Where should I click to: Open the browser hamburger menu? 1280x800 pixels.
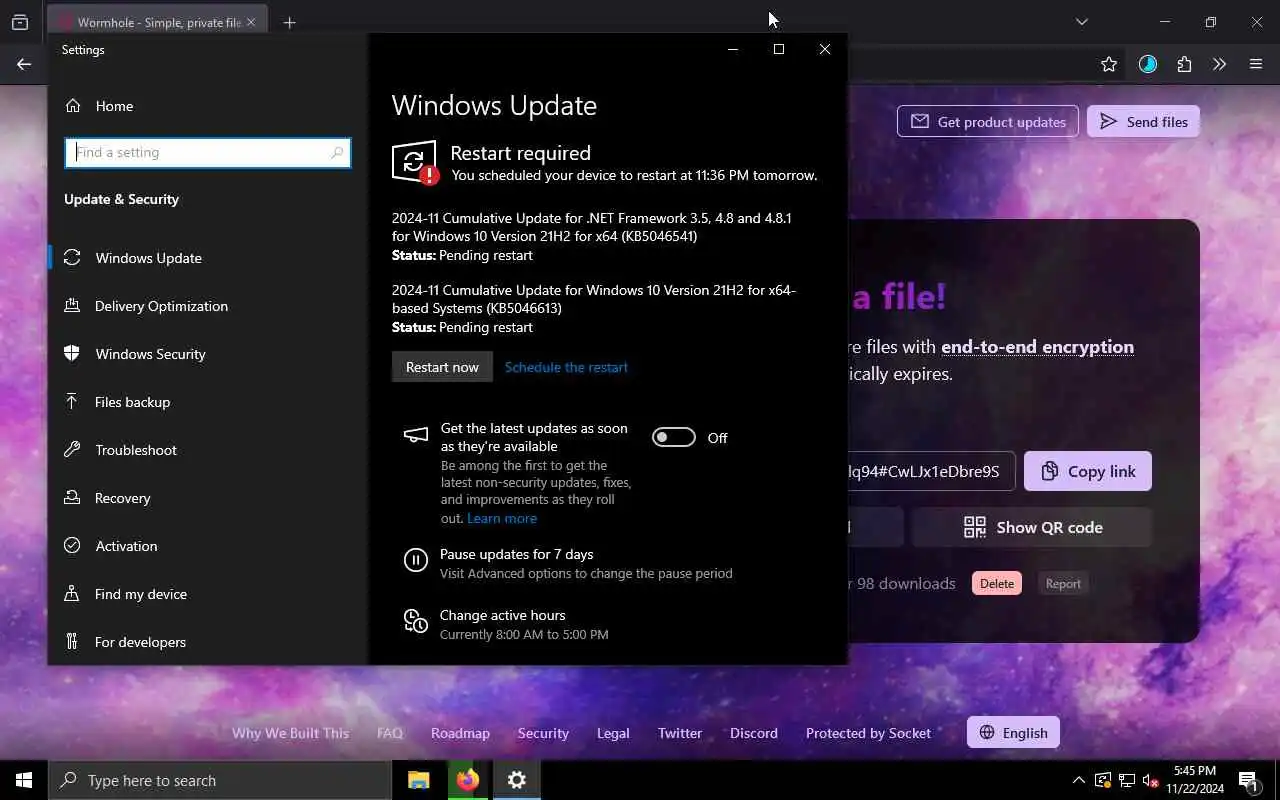click(x=1256, y=64)
